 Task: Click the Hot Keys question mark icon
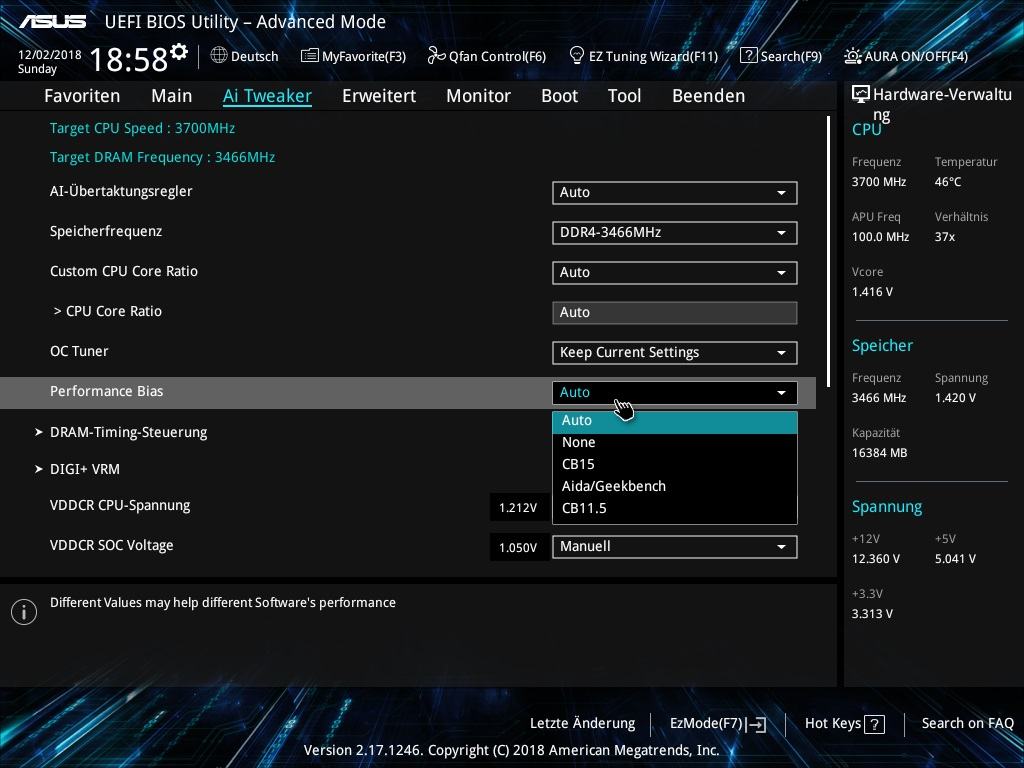click(874, 724)
